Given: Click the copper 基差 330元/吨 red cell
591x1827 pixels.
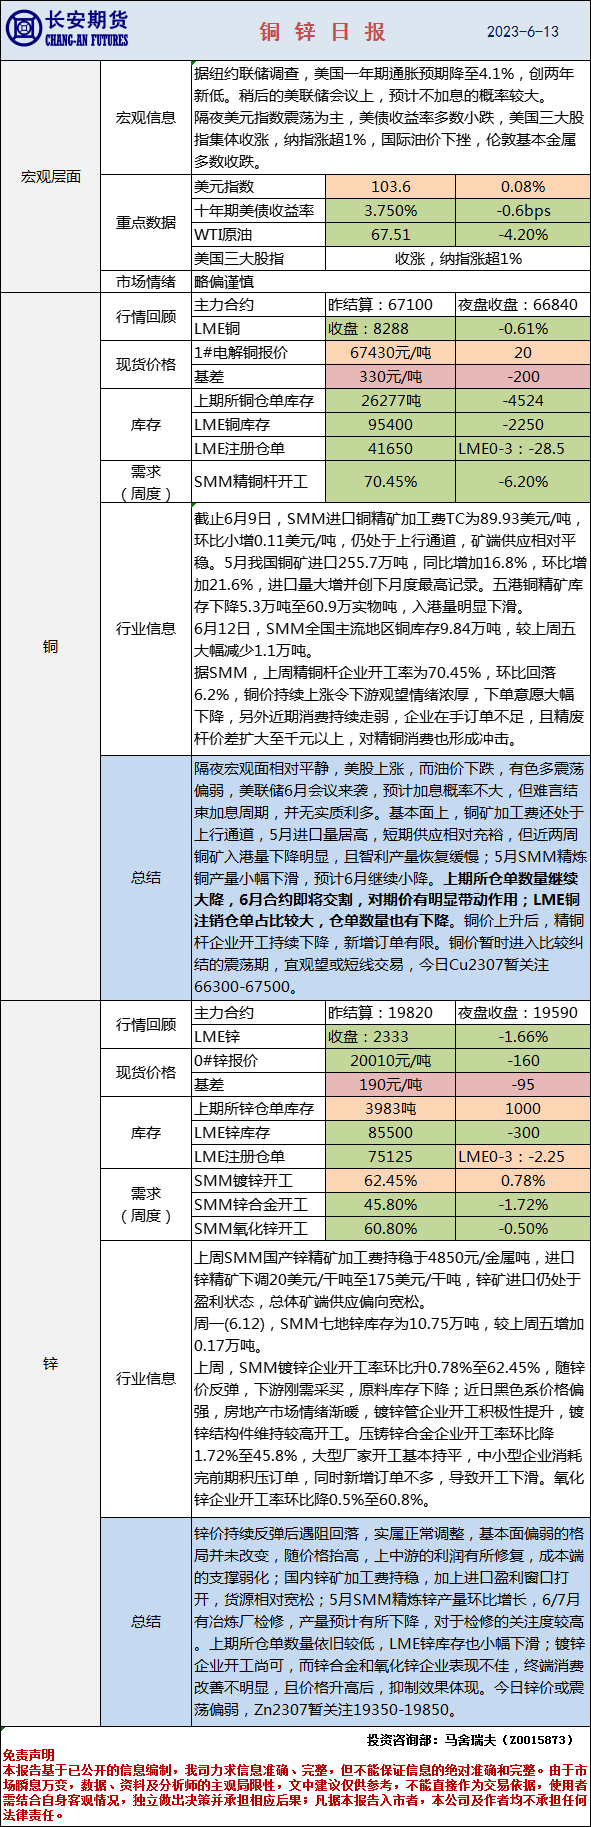Looking at the screenshot, I should coord(390,377).
